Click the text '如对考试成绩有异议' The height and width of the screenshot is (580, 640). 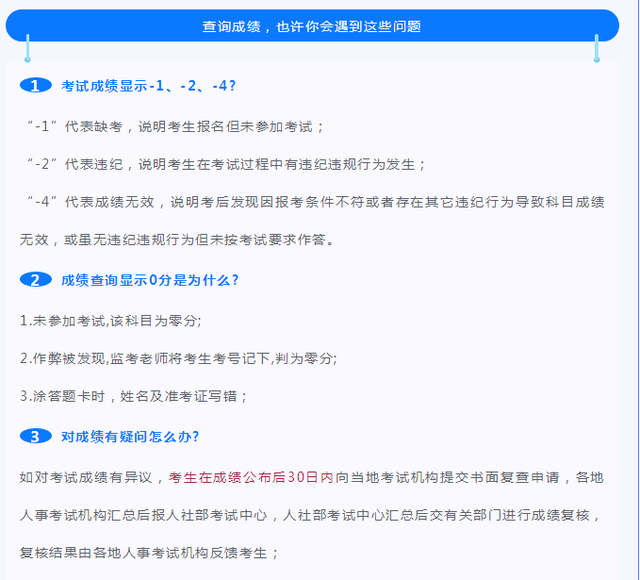[x=86, y=478]
